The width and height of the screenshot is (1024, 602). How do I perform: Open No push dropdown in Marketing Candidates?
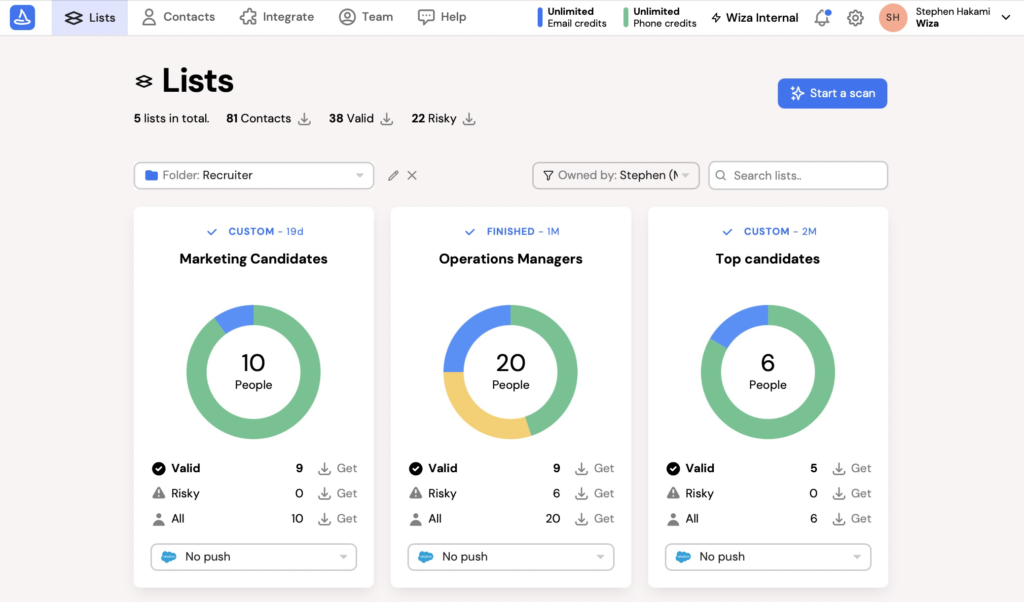coord(253,557)
